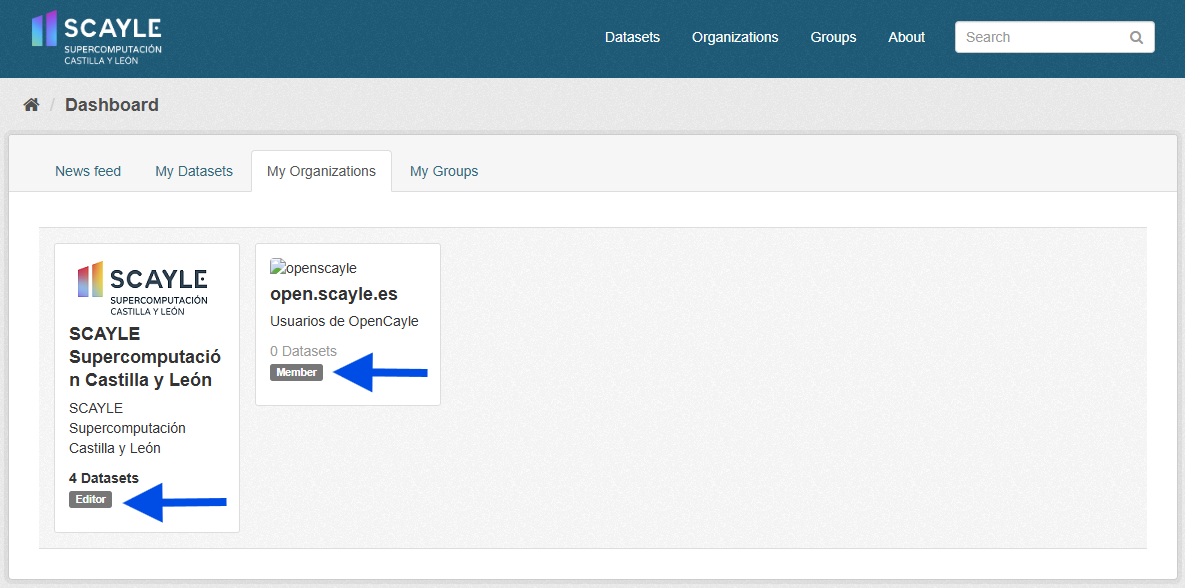
Task: Go to home via house icon
Action: pos(31,105)
